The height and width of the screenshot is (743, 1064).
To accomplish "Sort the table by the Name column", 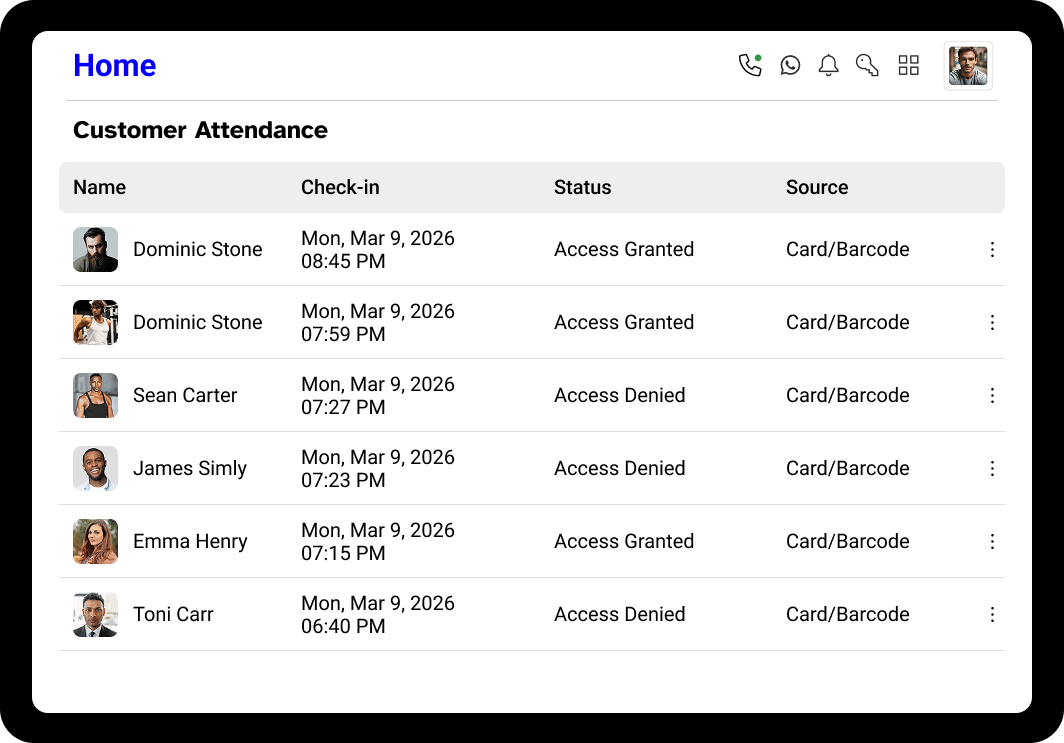I will pos(99,187).
